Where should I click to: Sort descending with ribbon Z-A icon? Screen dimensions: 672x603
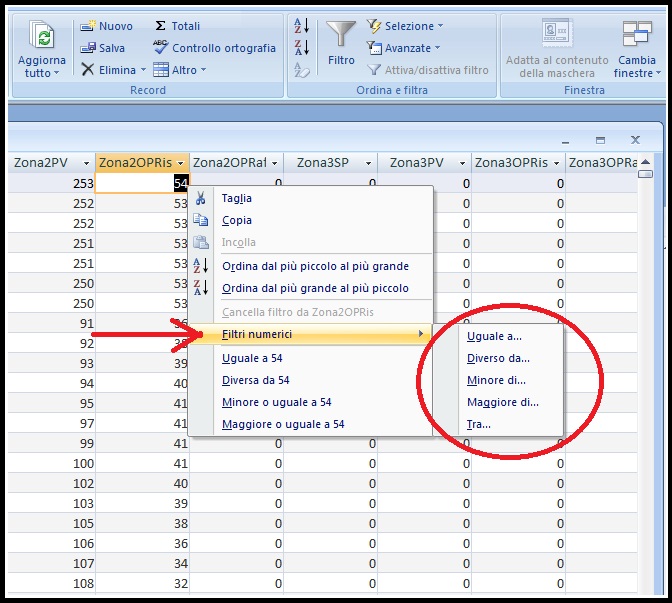click(x=302, y=48)
